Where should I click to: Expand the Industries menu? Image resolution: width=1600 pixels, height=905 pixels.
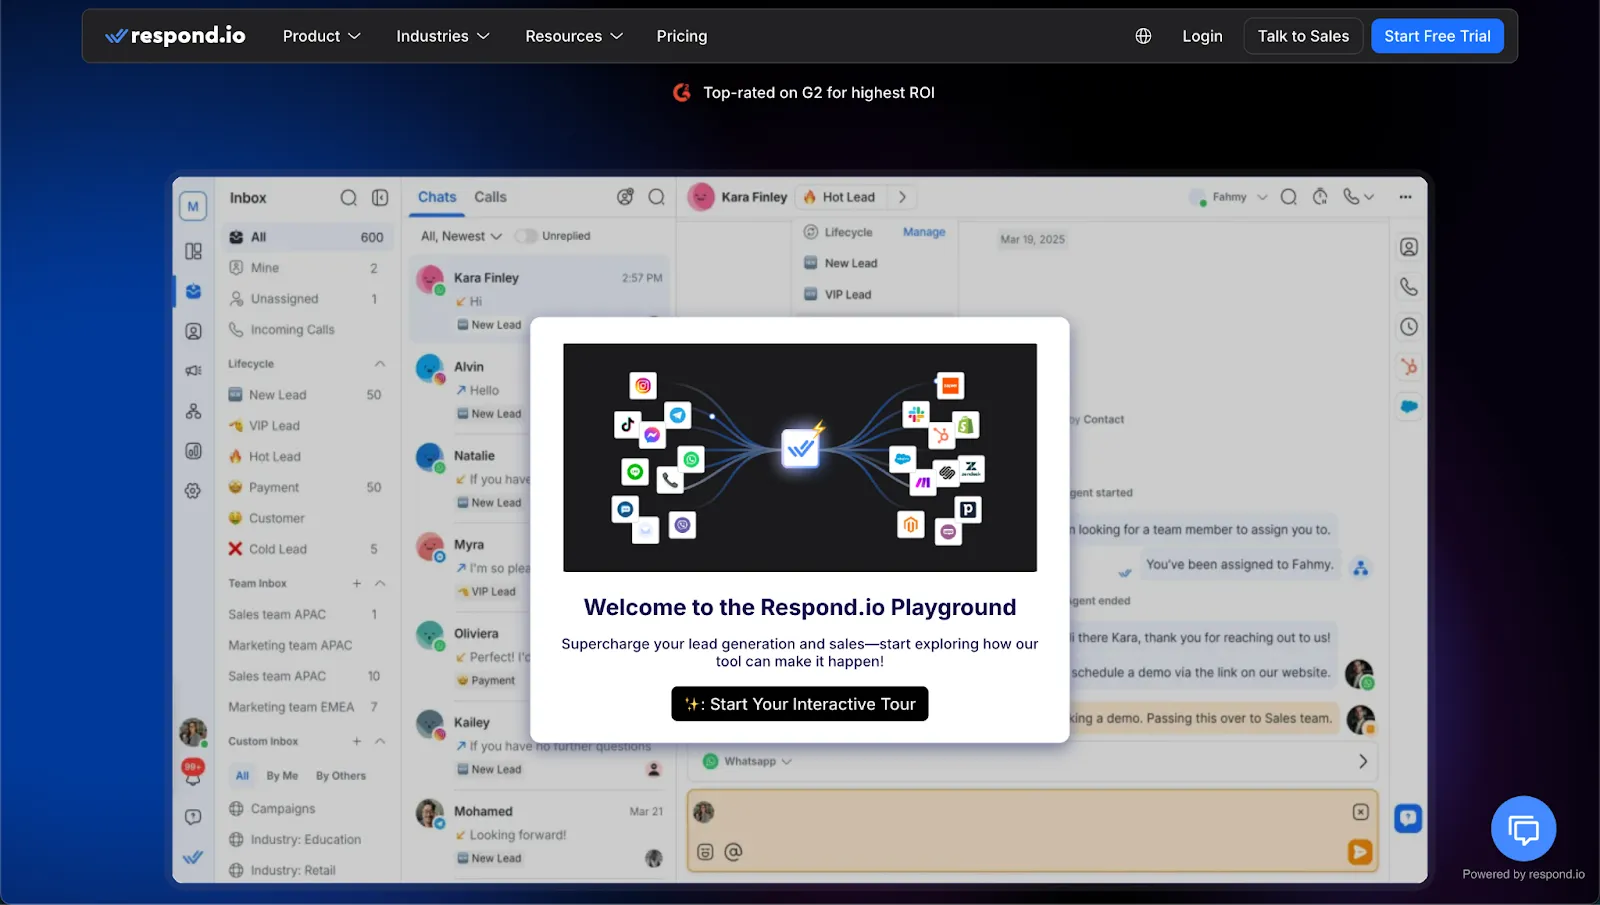point(443,36)
